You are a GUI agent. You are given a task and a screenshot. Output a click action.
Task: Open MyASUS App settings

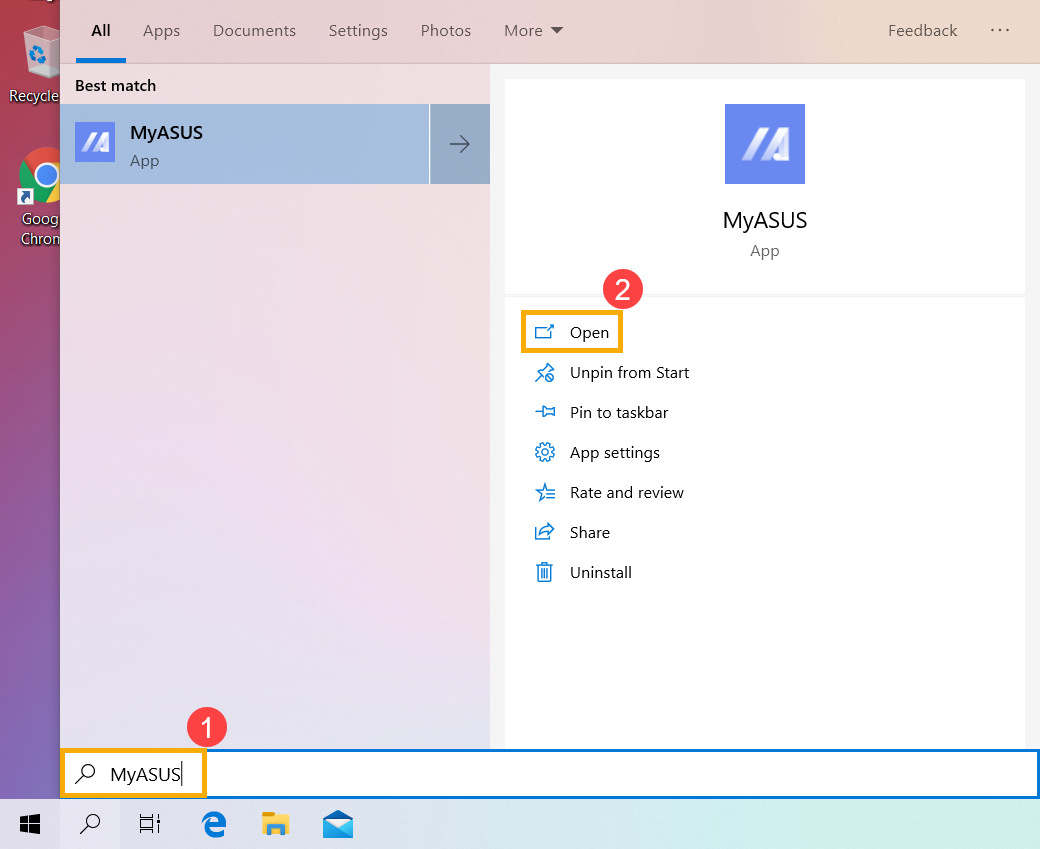coord(597,452)
